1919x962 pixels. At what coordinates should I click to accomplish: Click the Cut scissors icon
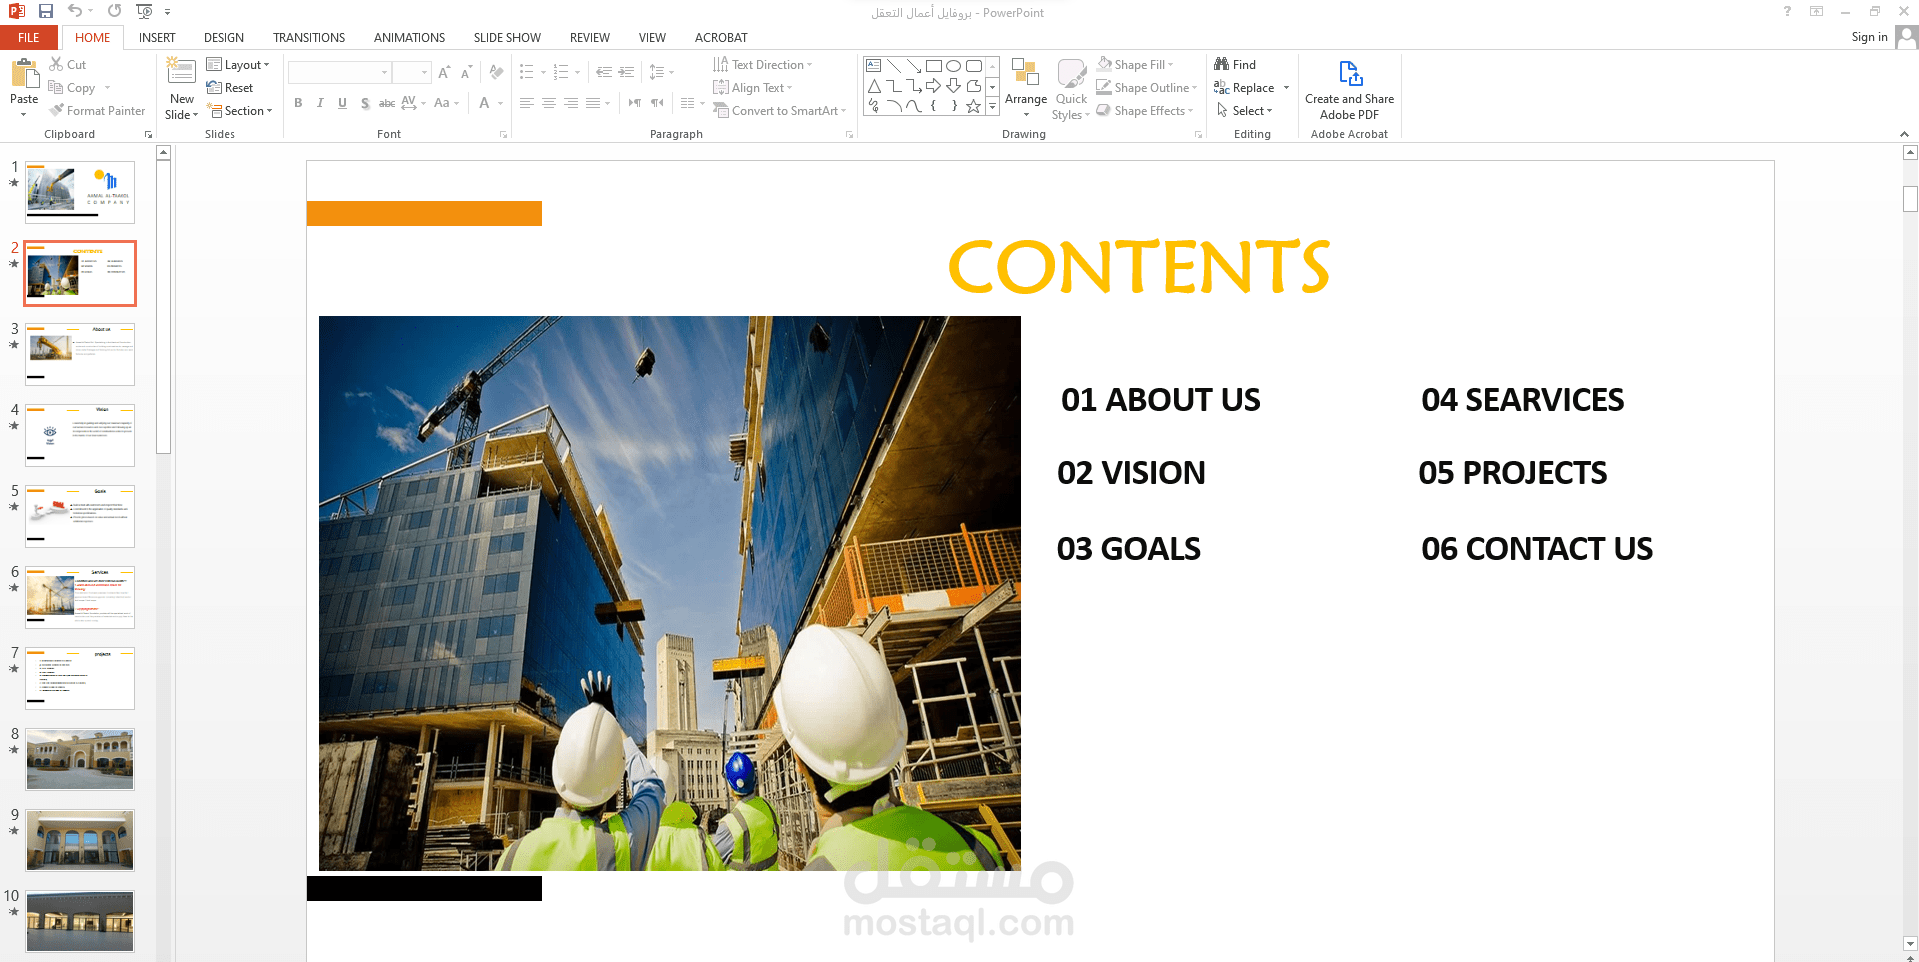(x=57, y=64)
